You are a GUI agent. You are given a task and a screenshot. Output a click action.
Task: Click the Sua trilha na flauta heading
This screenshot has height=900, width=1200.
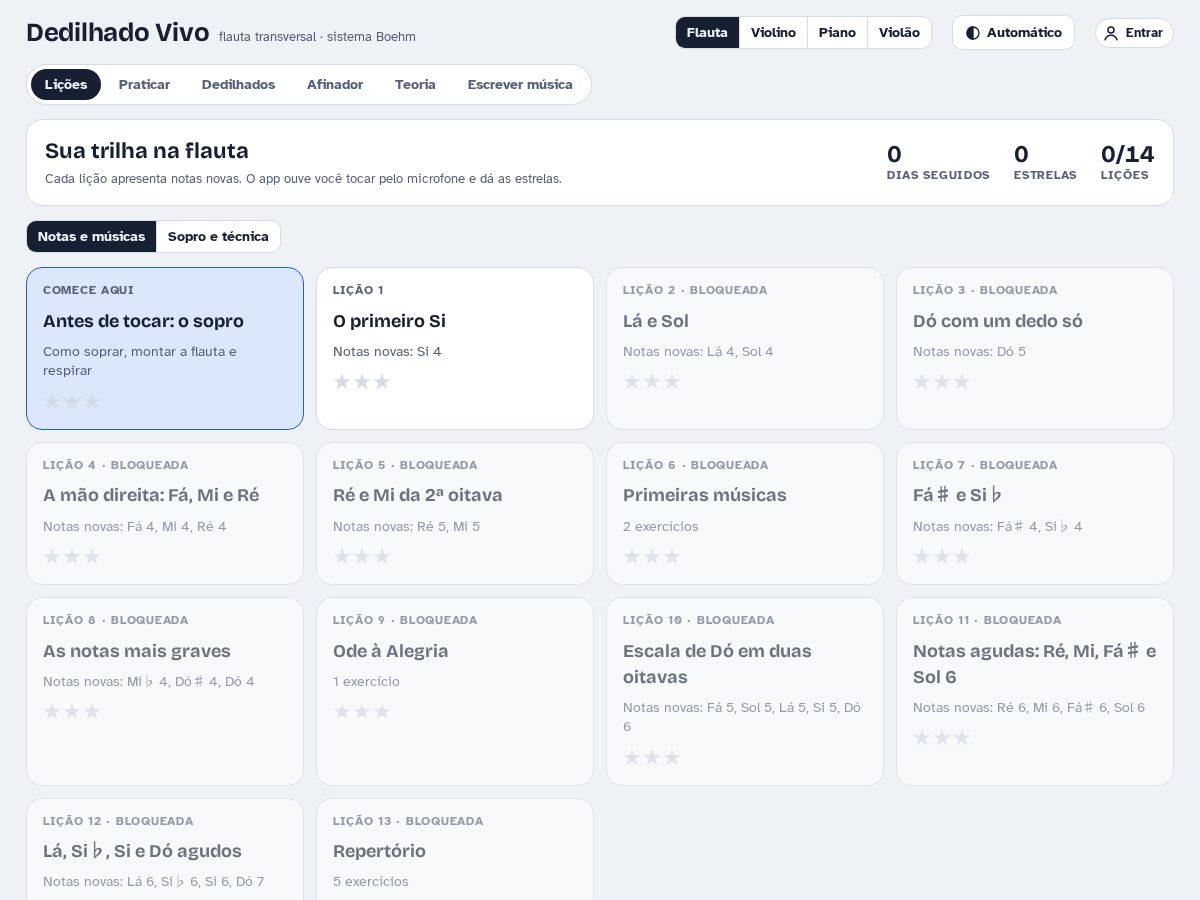tap(147, 151)
